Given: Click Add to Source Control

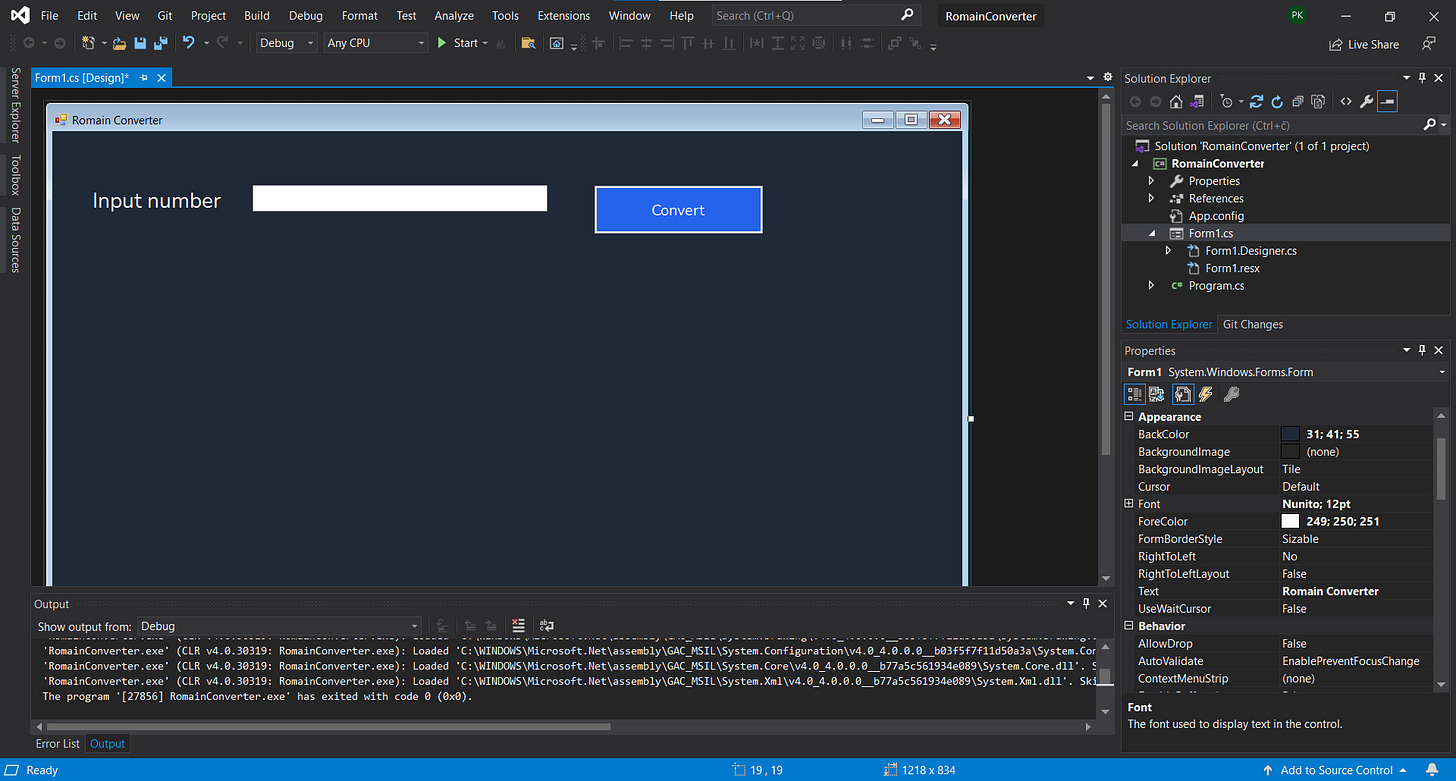Looking at the screenshot, I should (x=1335, y=770).
